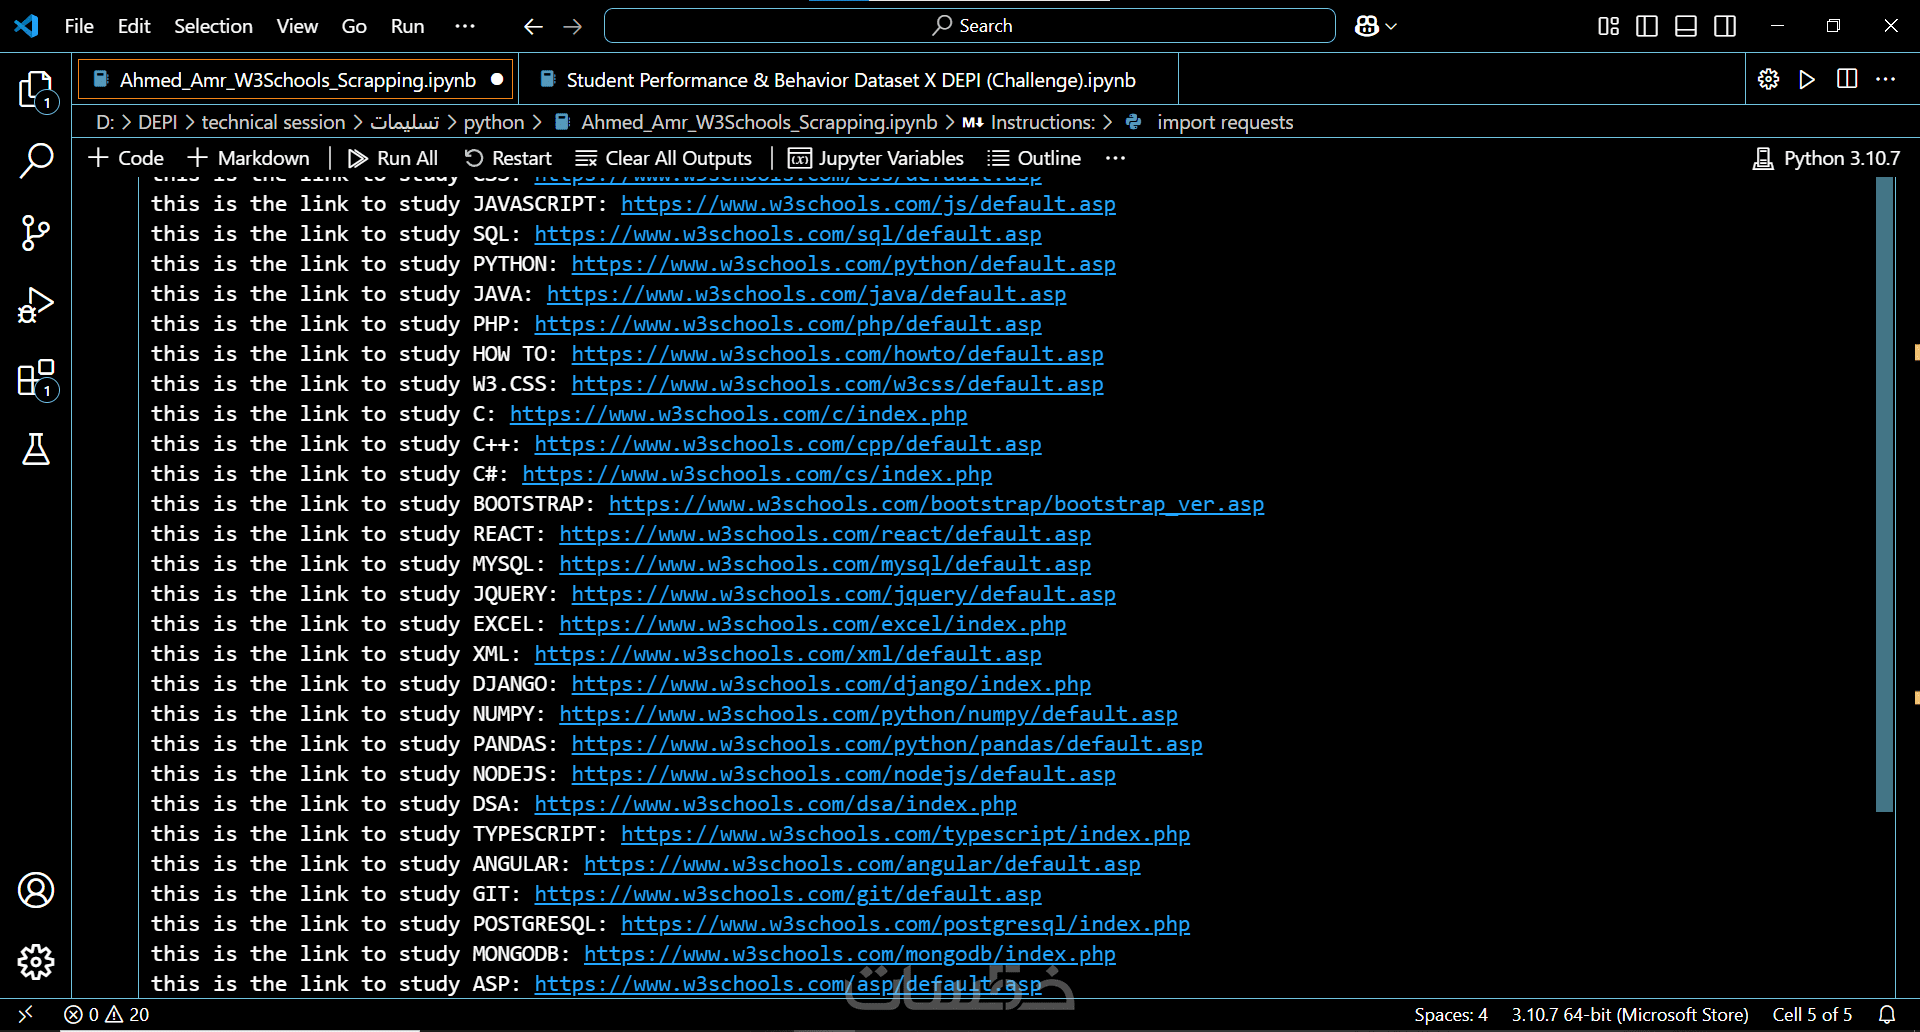Open the Run menu
Screen dimensions: 1920x1032
click(x=407, y=26)
